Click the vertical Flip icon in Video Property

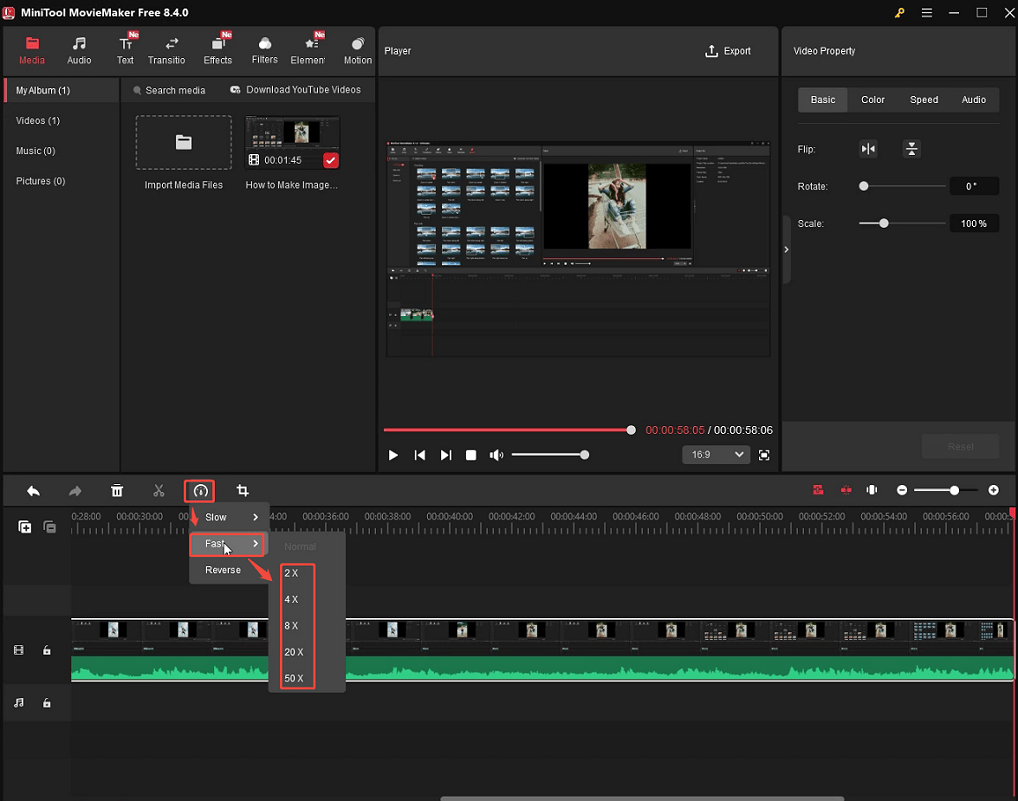911,148
